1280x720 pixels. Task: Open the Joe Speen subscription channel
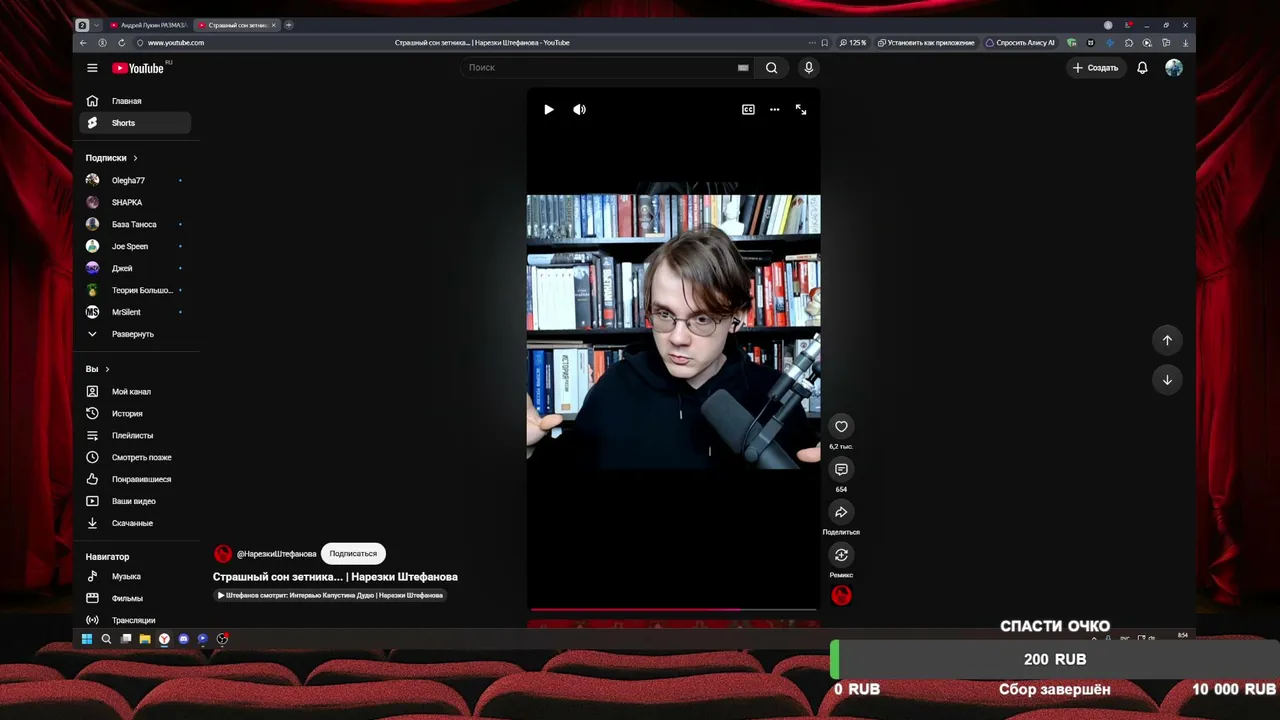pos(136,246)
